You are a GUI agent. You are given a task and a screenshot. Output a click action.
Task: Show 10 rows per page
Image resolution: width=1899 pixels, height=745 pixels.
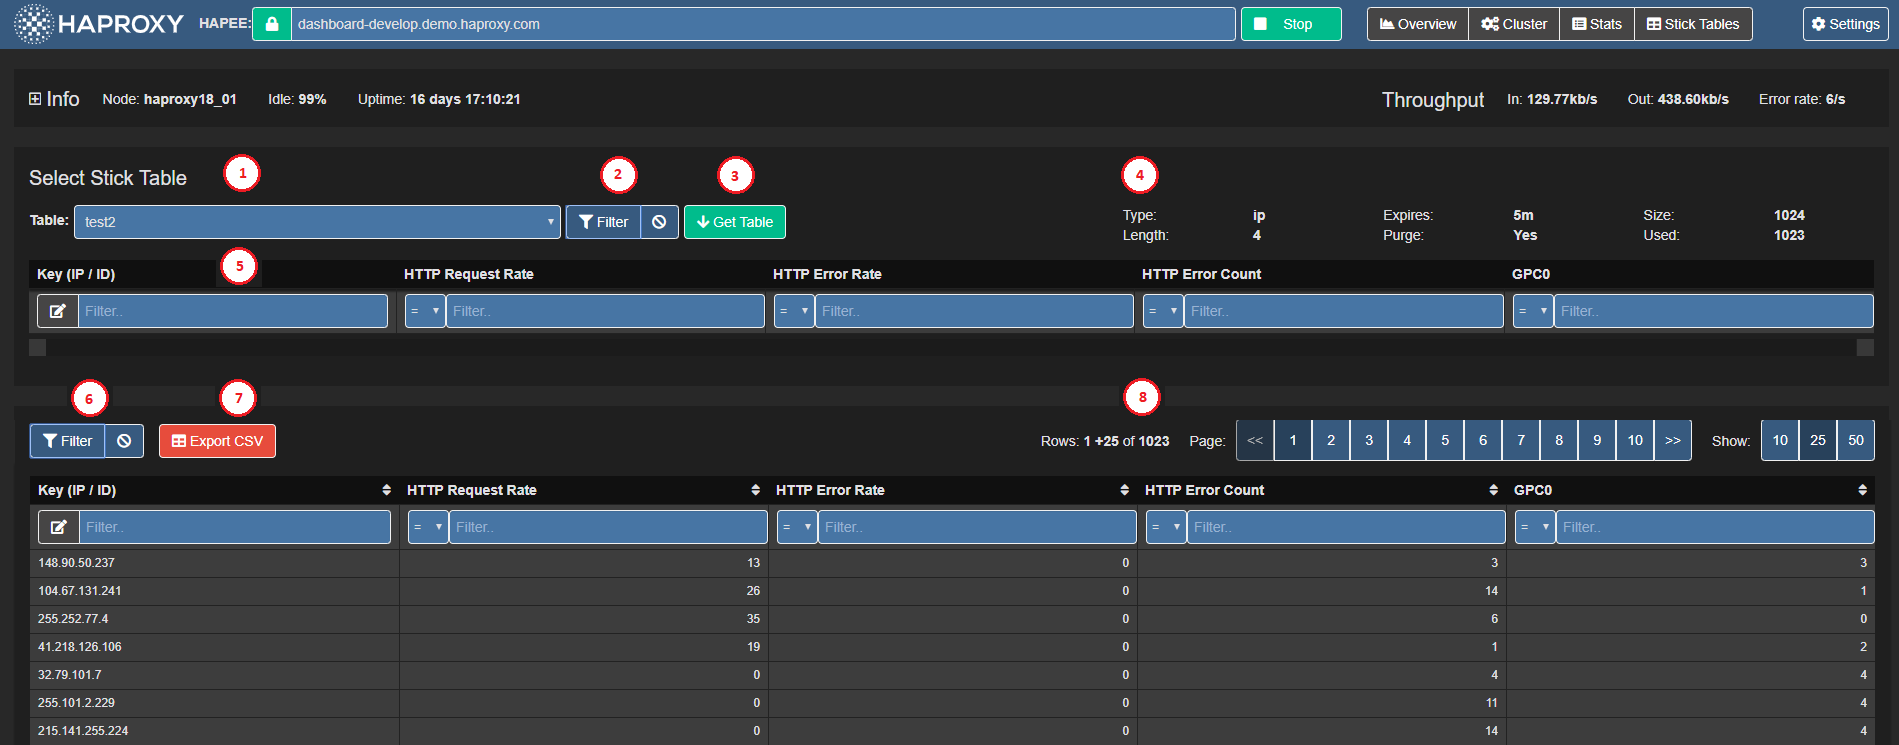[1780, 441]
